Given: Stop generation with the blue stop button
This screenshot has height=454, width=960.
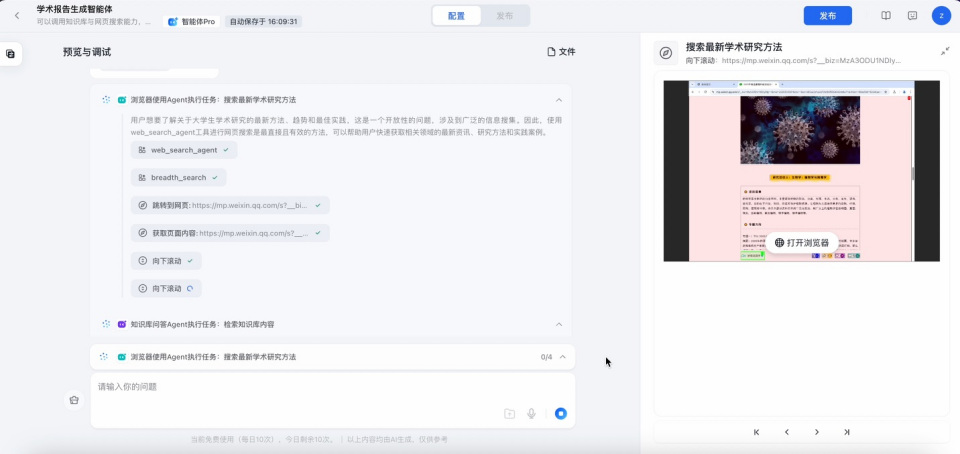Looking at the screenshot, I should click(x=561, y=414).
